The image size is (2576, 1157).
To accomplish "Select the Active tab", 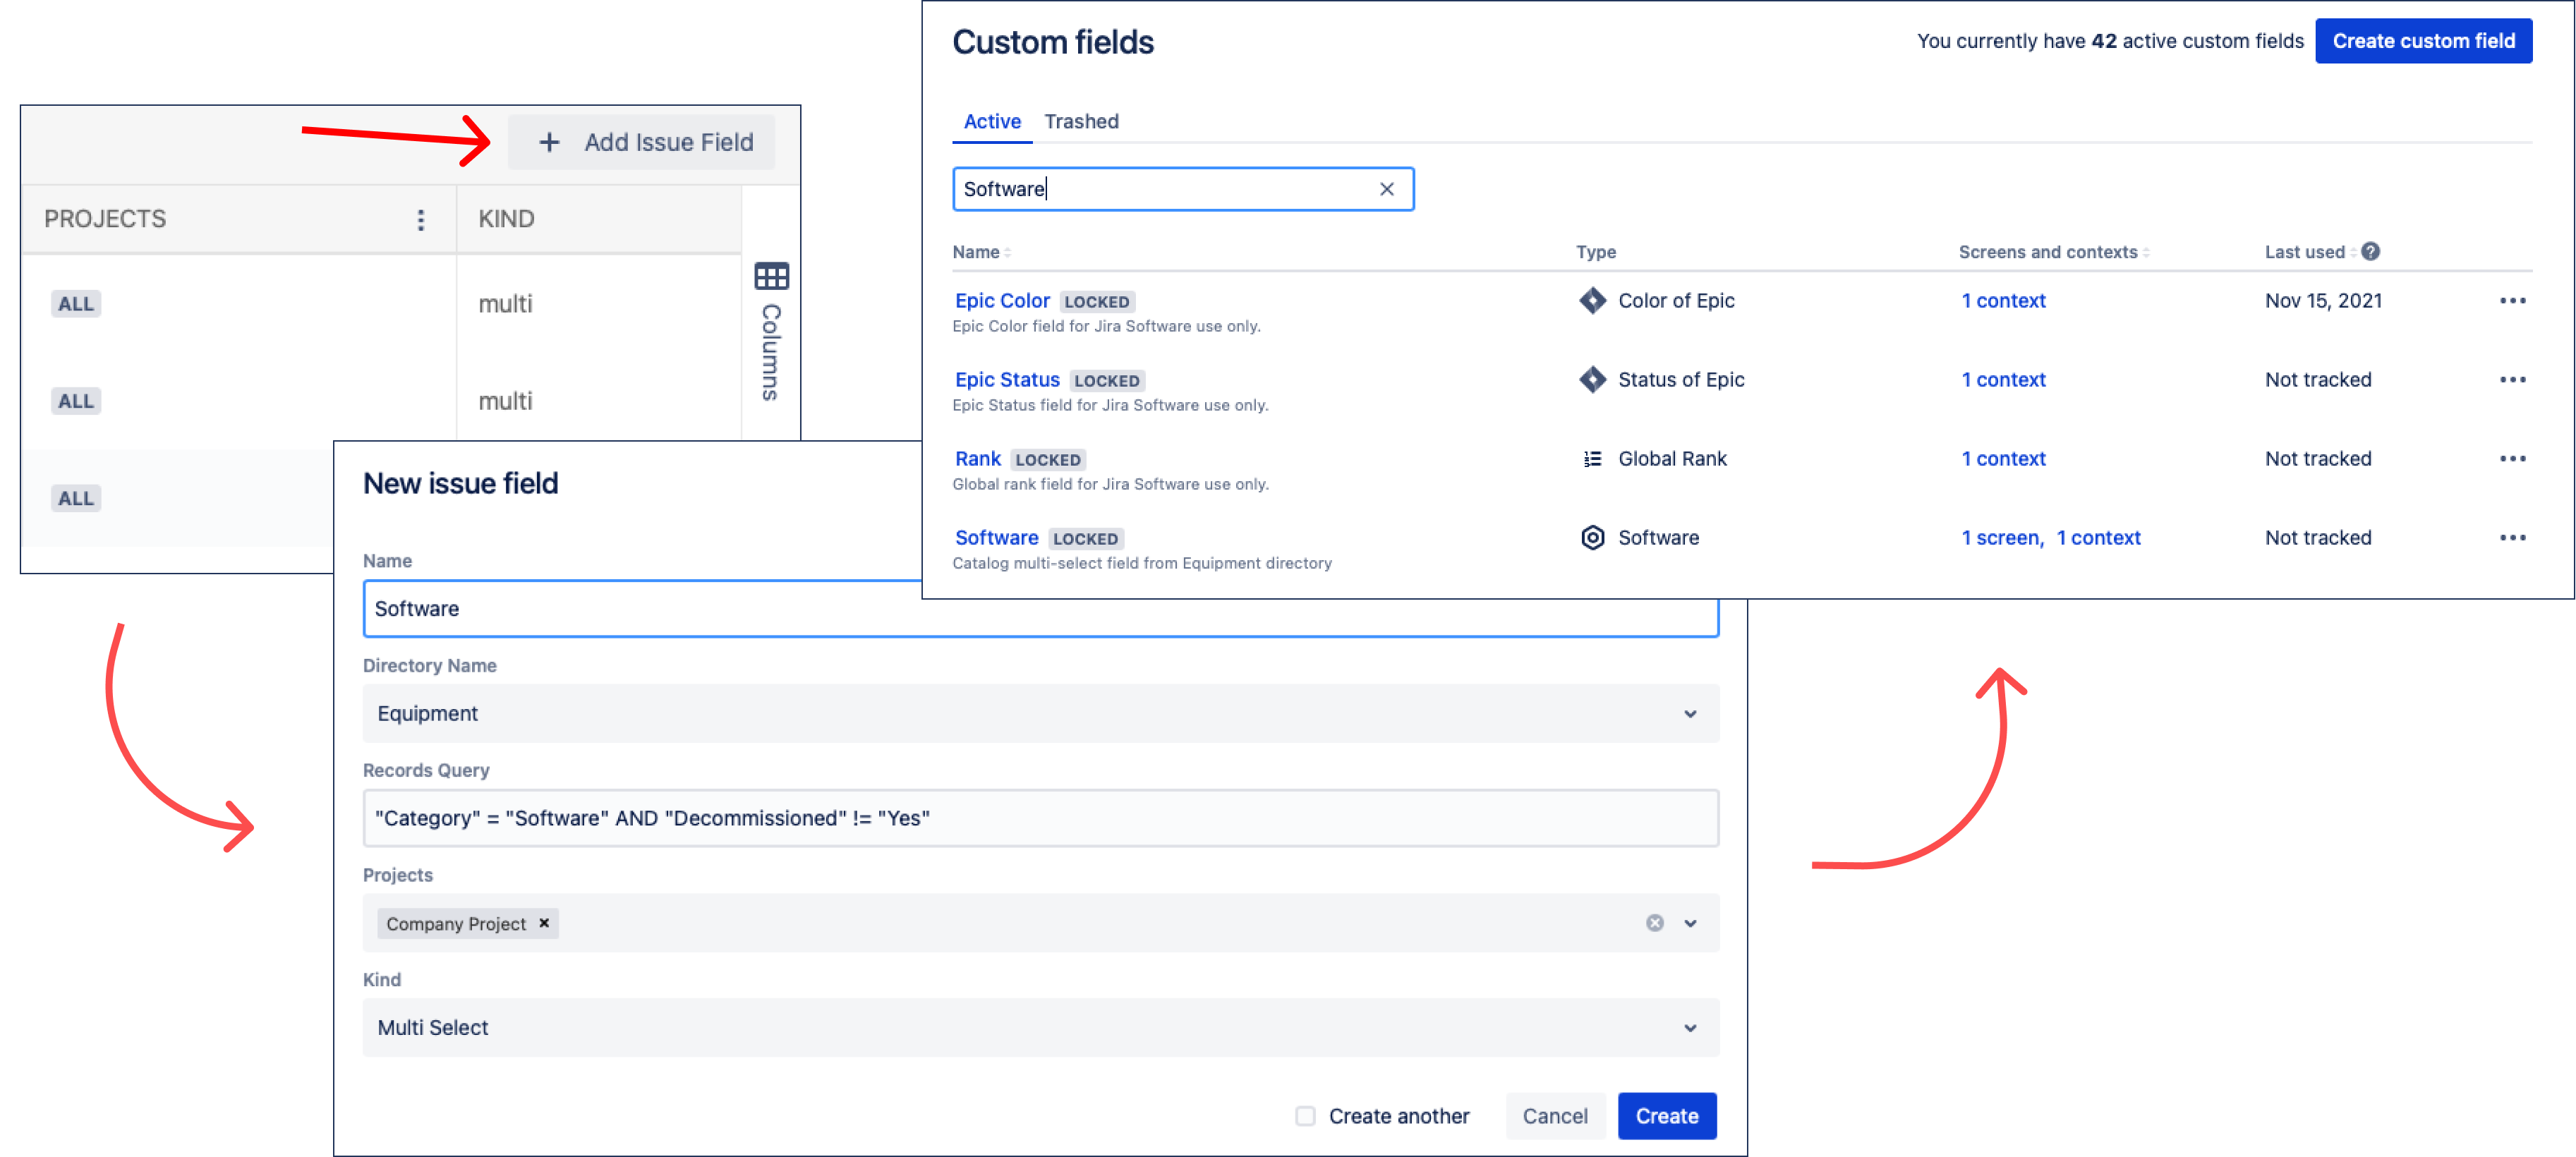I will 991,122.
